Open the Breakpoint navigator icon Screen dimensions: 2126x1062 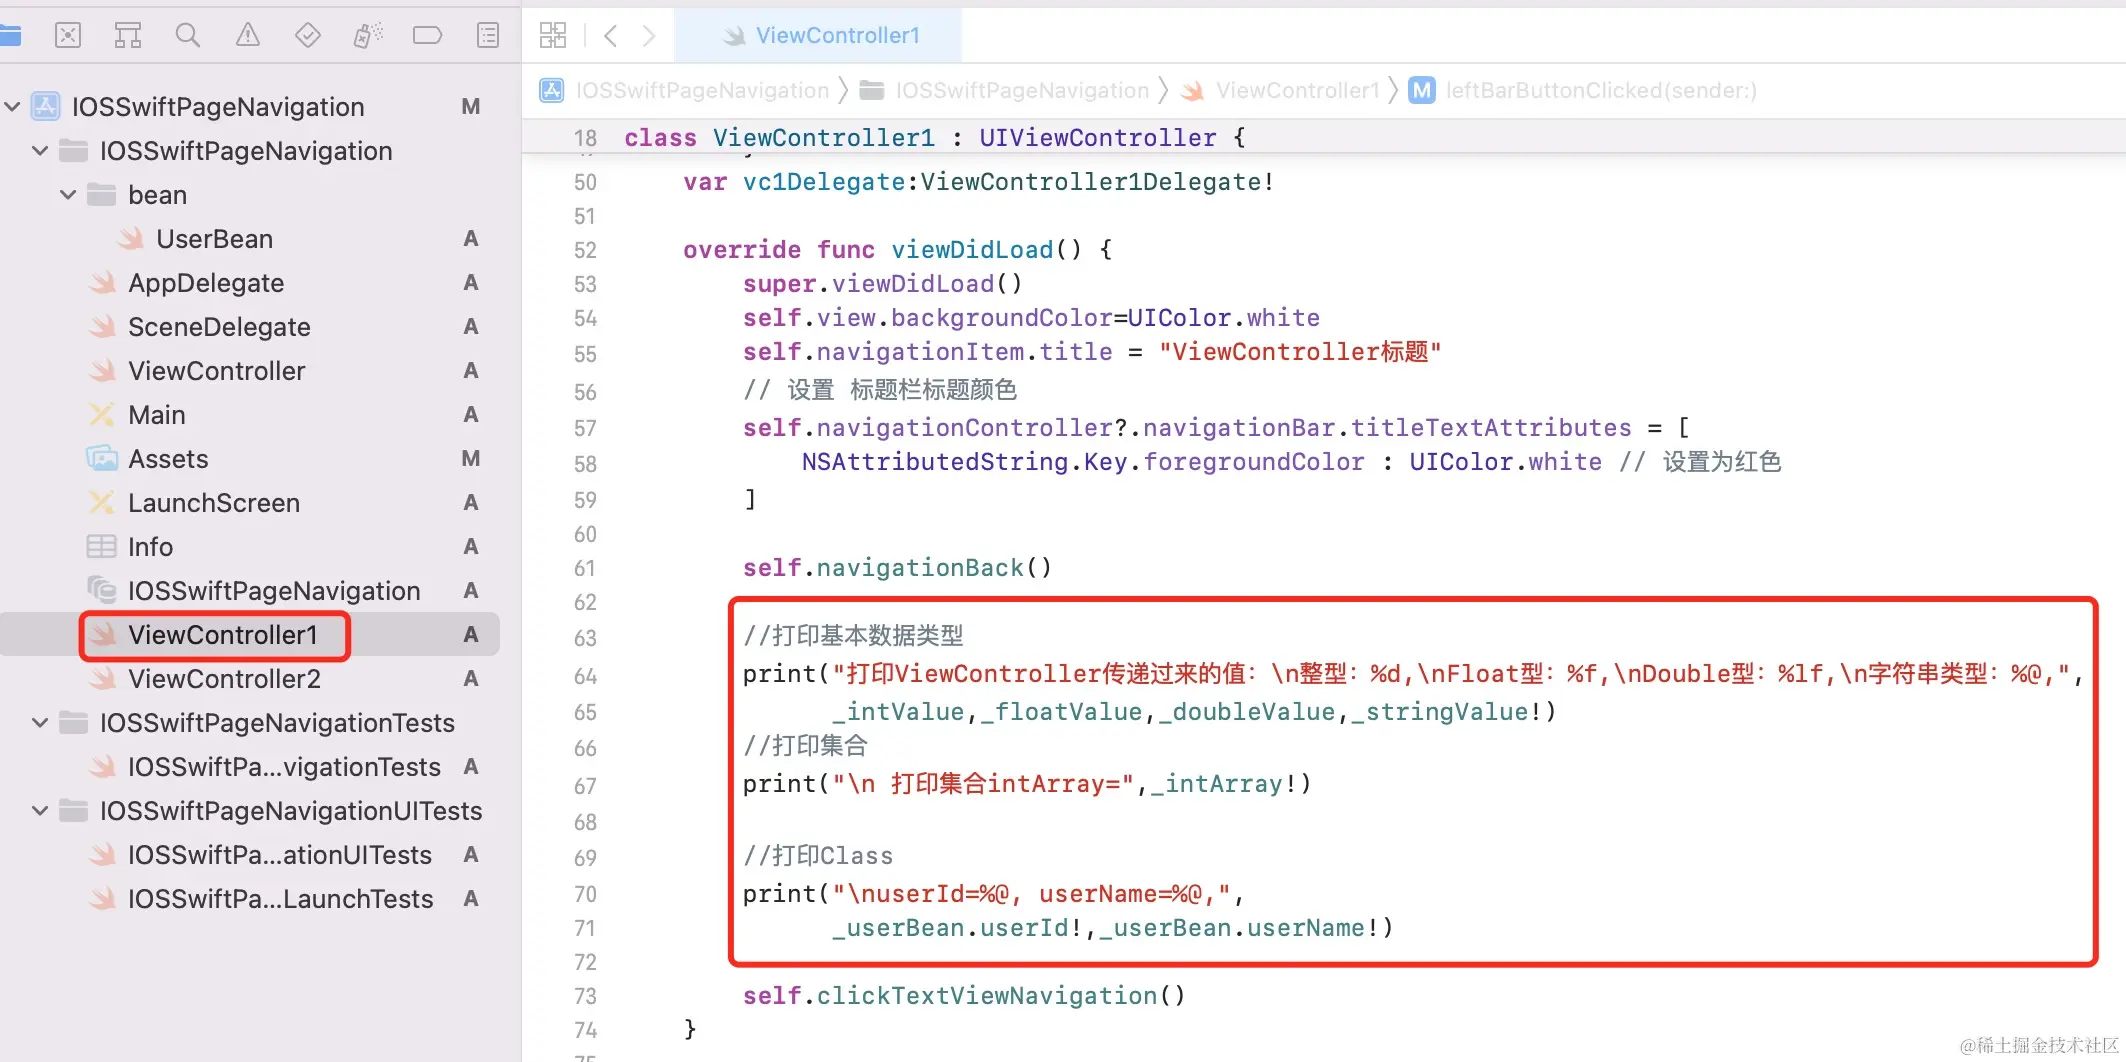click(x=427, y=36)
